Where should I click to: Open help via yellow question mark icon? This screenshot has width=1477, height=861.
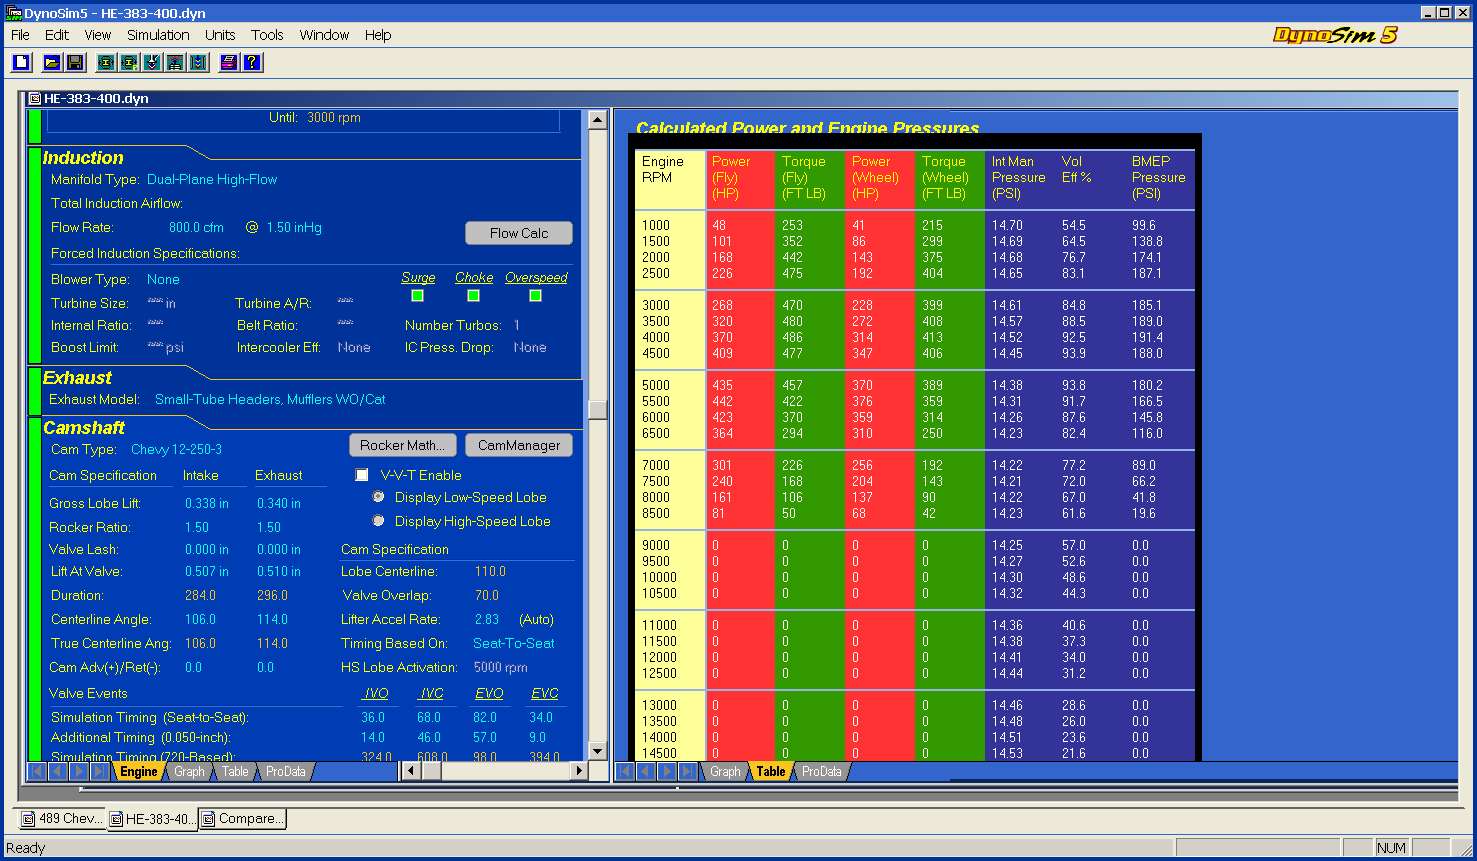[252, 62]
